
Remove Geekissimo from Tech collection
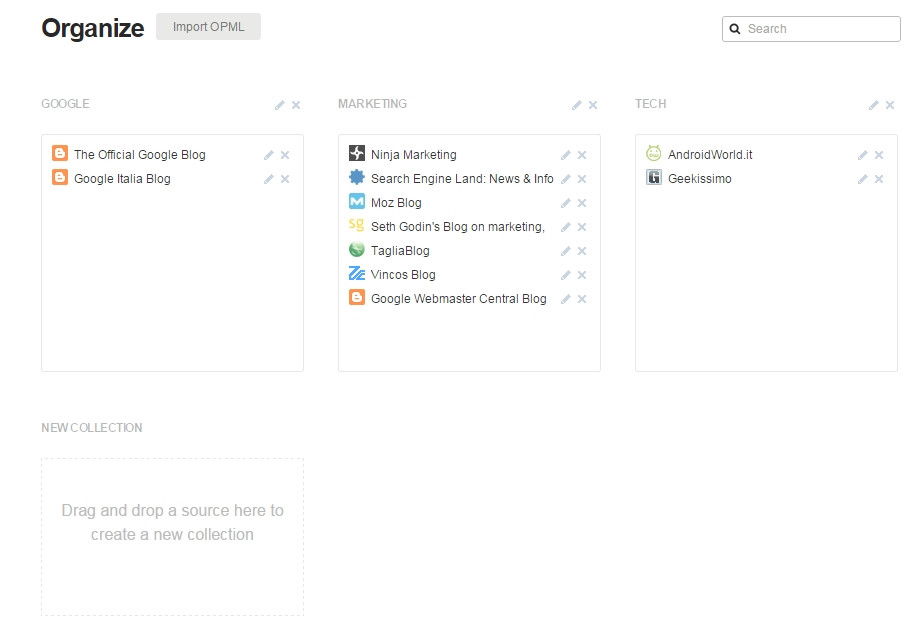(x=879, y=179)
